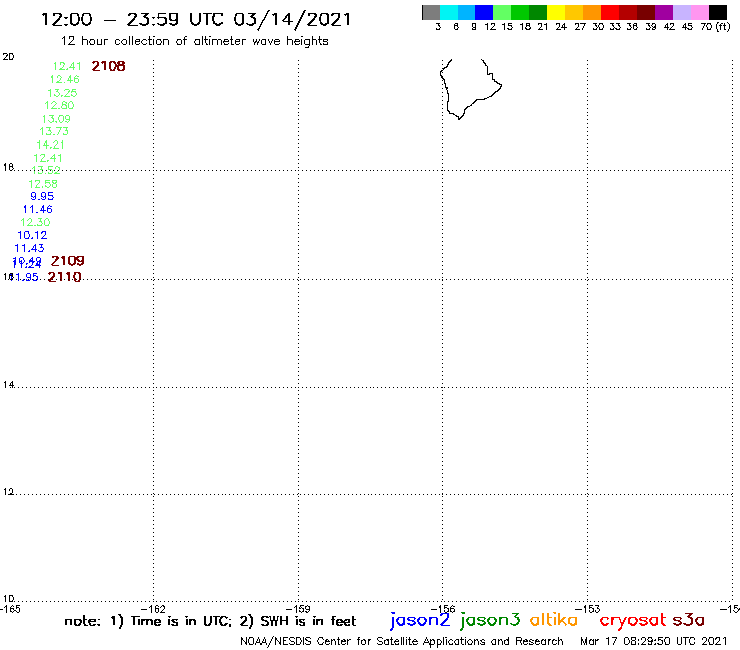Click the latitude axis label 20
The width and height of the screenshot is (740, 650).
coord(8,57)
